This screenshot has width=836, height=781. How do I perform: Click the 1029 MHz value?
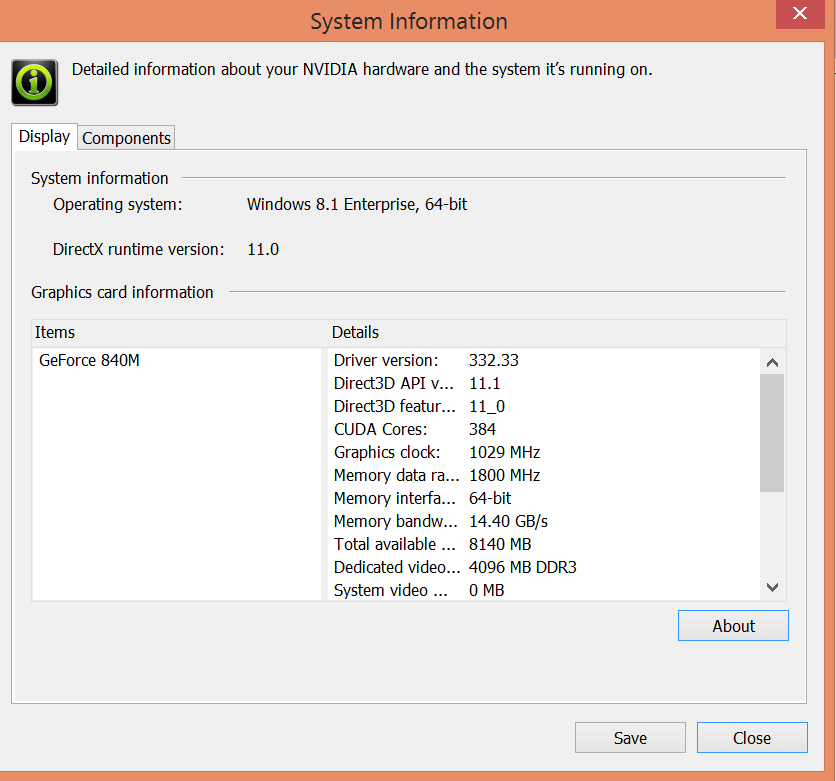coord(504,452)
